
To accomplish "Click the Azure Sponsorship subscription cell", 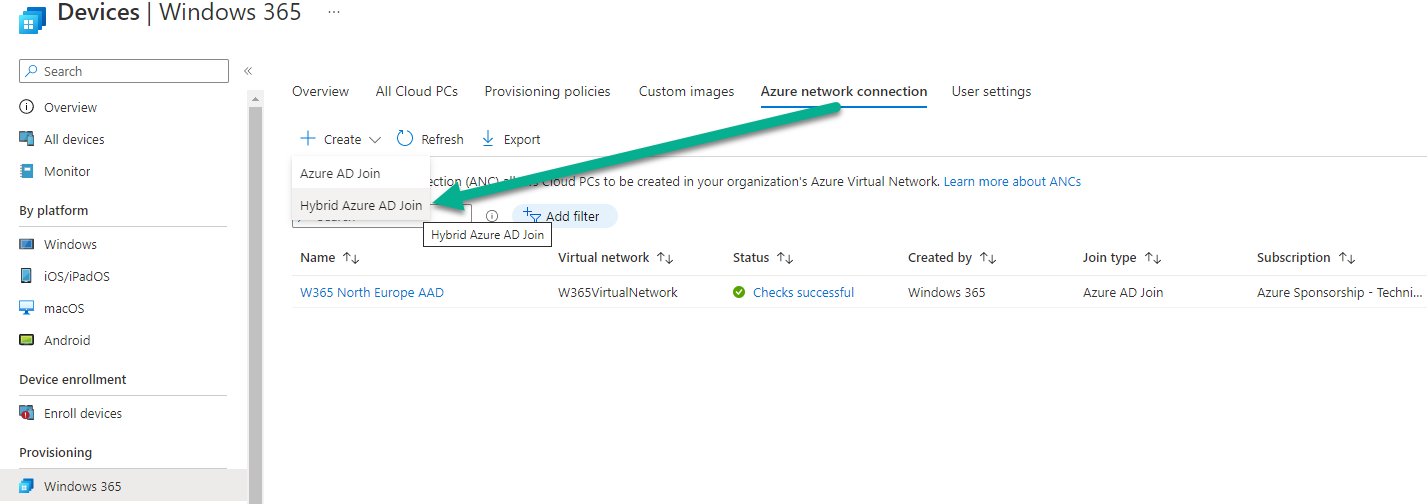I will (x=1339, y=293).
